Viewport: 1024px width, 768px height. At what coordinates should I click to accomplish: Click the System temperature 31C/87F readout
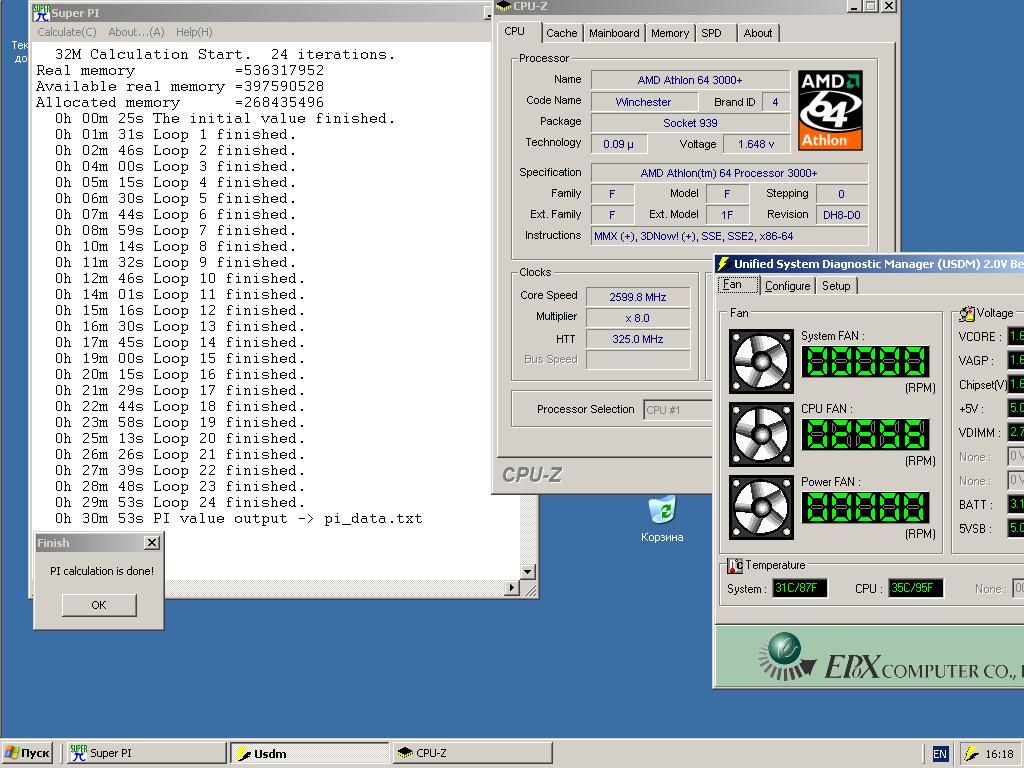tap(799, 588)
